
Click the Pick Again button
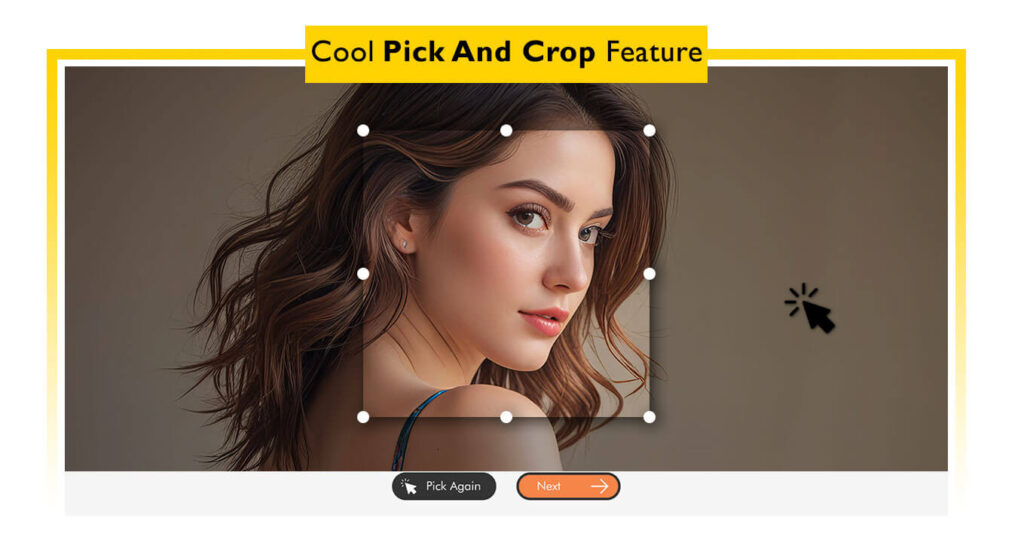(x=444, y=487)
